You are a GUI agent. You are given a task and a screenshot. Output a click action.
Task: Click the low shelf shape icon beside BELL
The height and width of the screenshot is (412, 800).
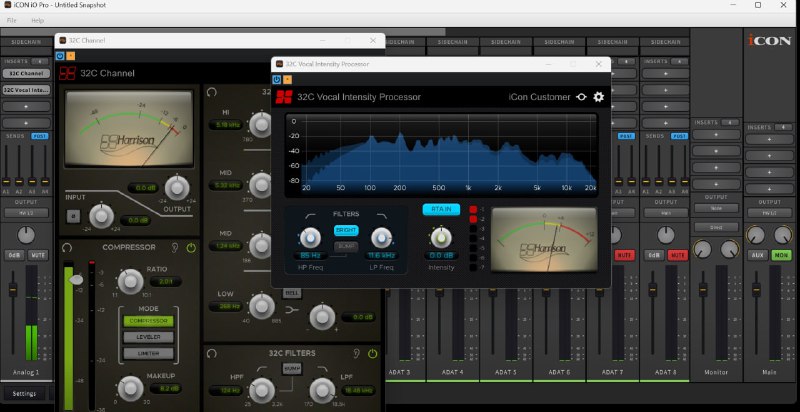point(292,309)
